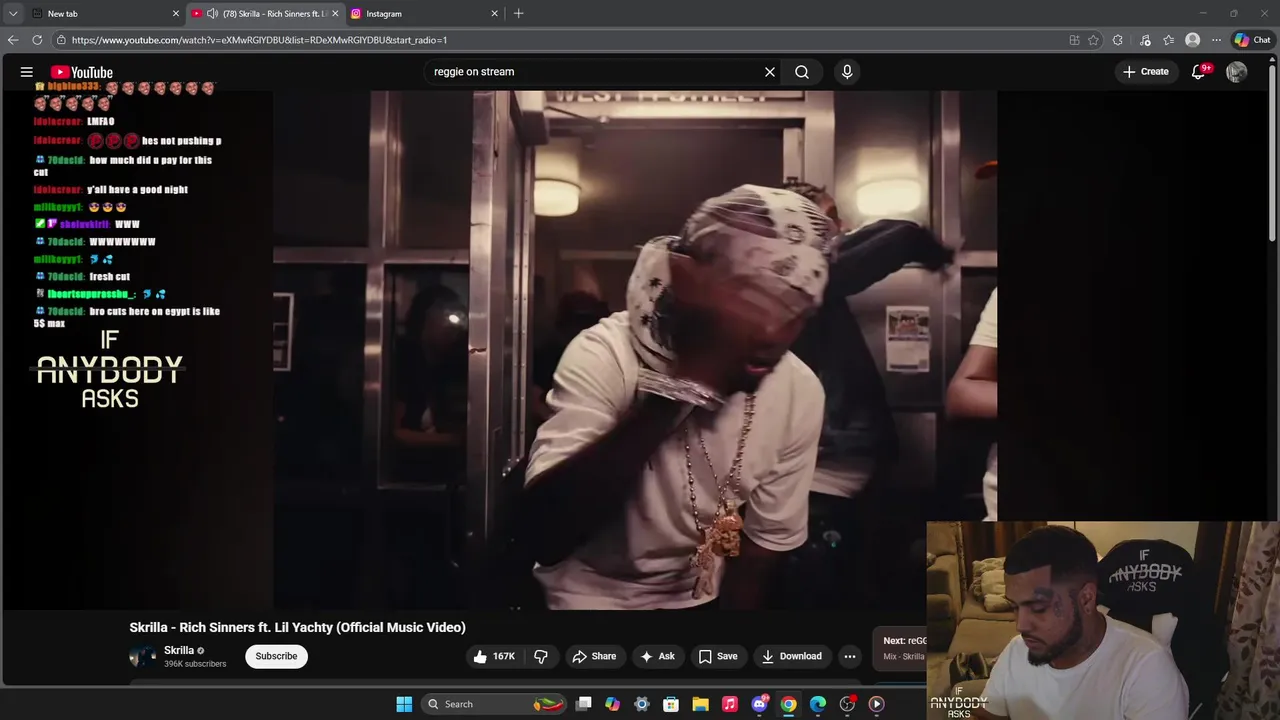Run search with the magnifier button

point(802,72)
